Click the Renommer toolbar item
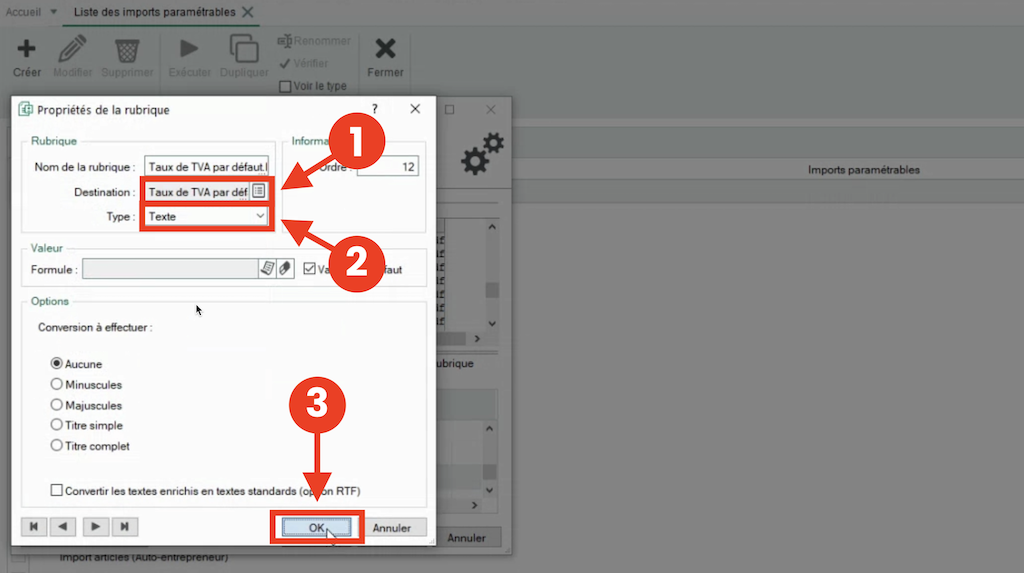 pos(314,41)
